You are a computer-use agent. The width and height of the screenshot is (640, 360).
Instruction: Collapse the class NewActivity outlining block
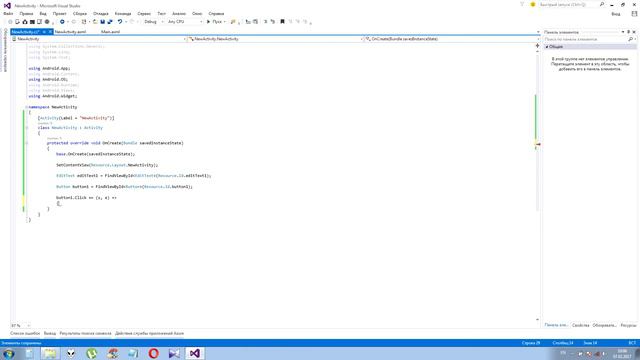point(27,128)
